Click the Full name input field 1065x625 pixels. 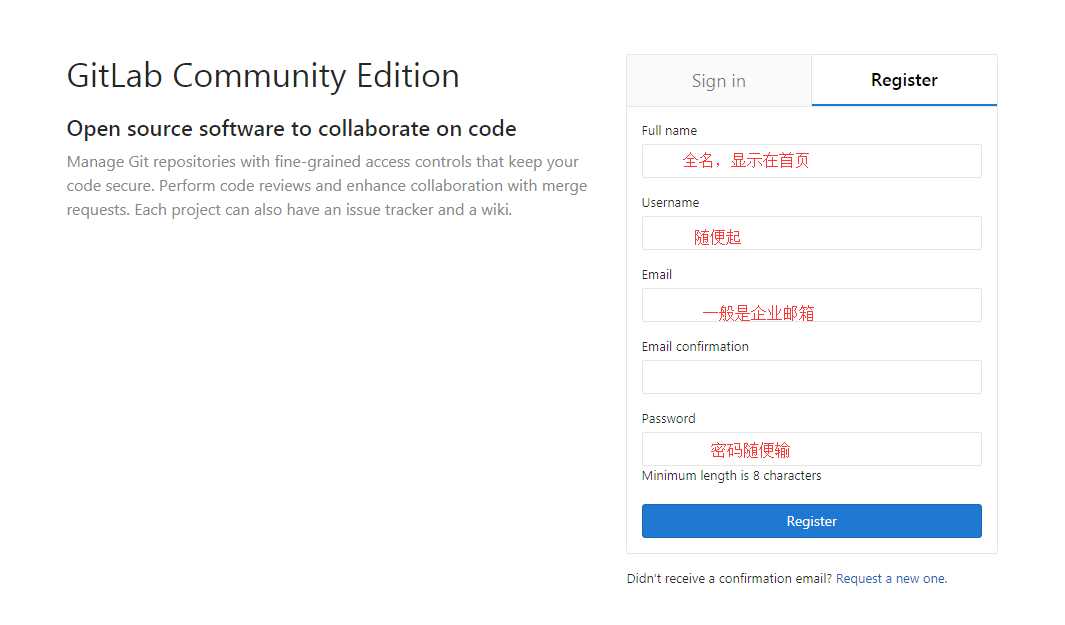(812, 161)
